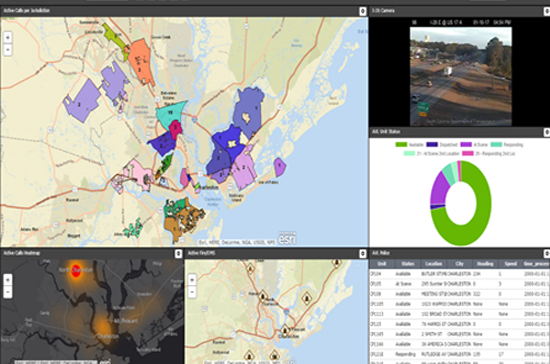The image size is (550, 364).
Task: Open options menu of Active Calls Heatmap panel
Action: click(179, 254)
